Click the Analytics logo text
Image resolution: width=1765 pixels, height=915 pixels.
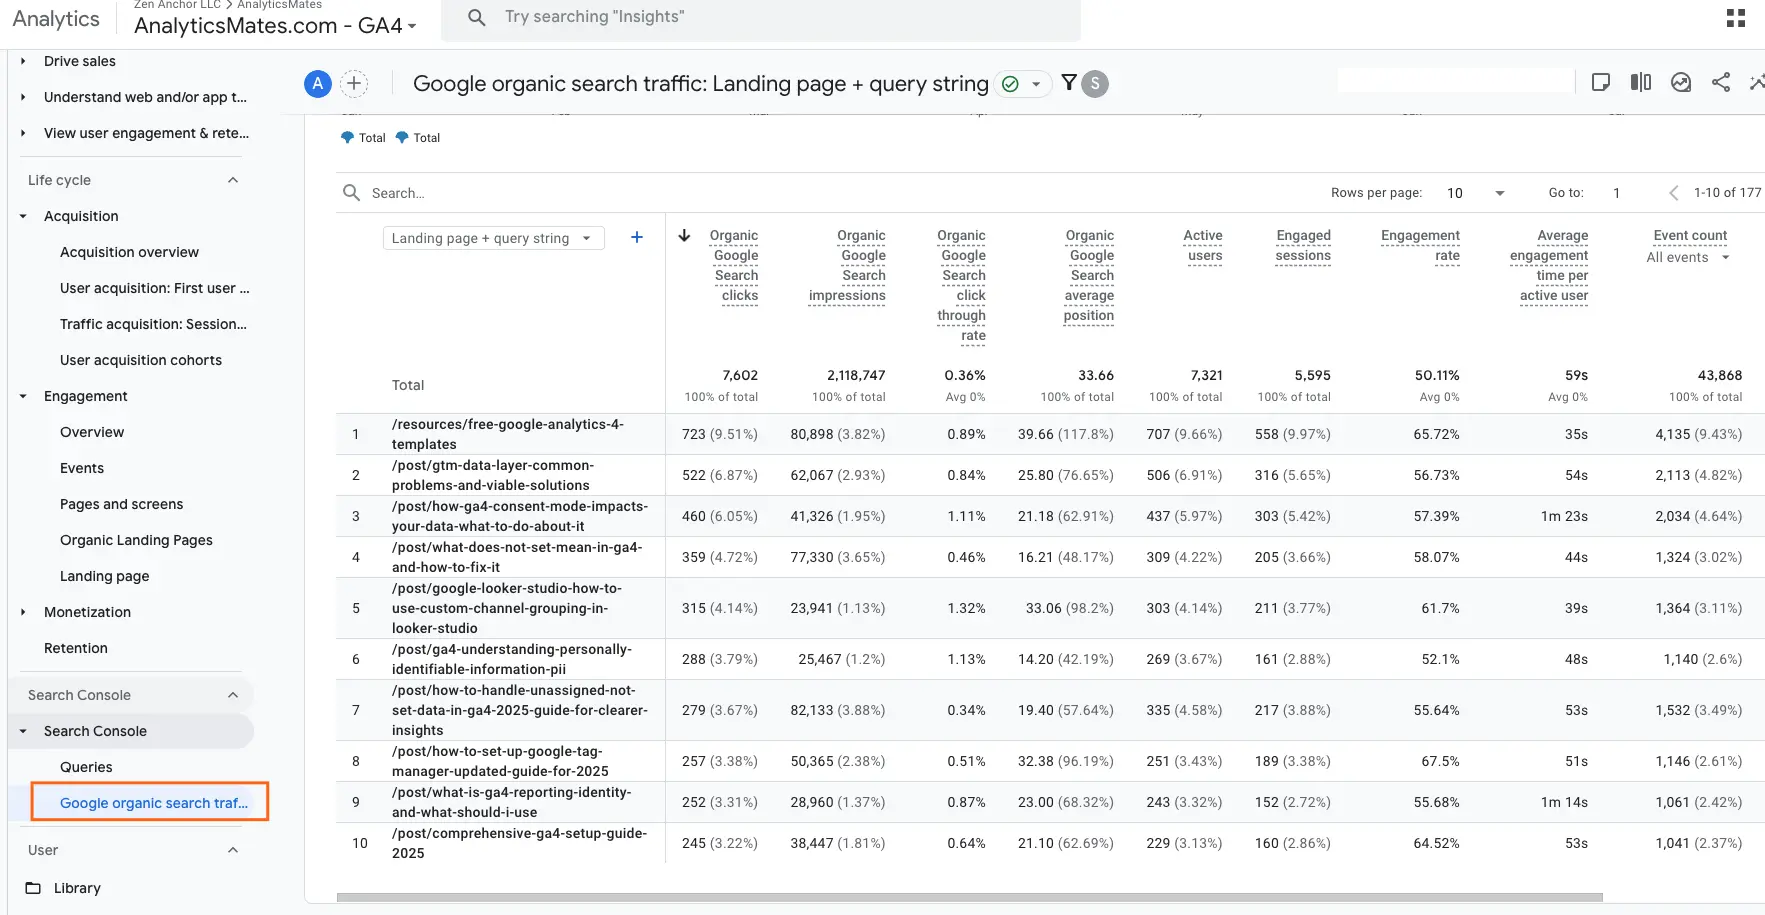tap(56, 19)
